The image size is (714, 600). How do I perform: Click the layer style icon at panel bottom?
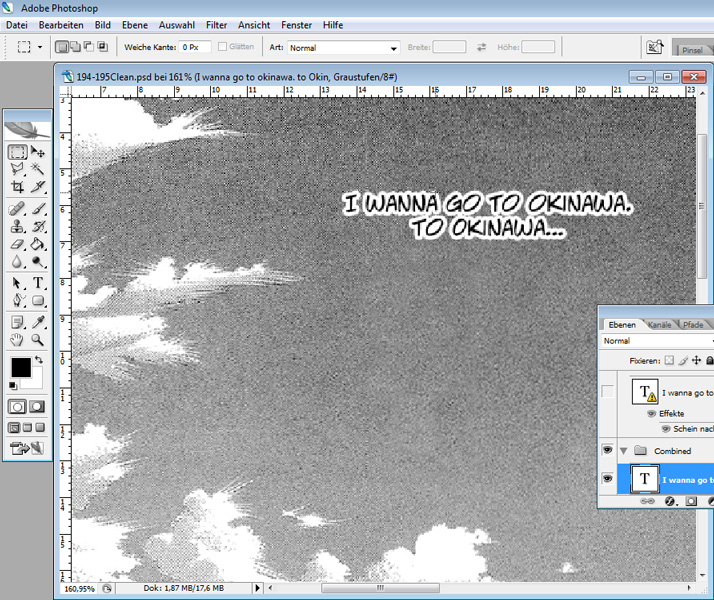point(670,501)
